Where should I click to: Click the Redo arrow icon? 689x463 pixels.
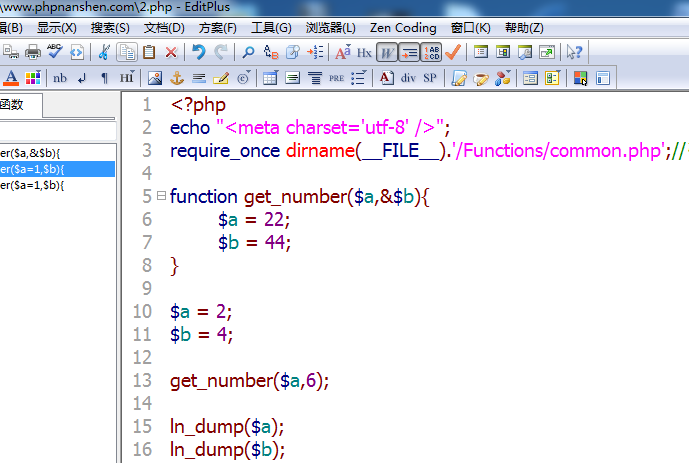click(221, 52)
